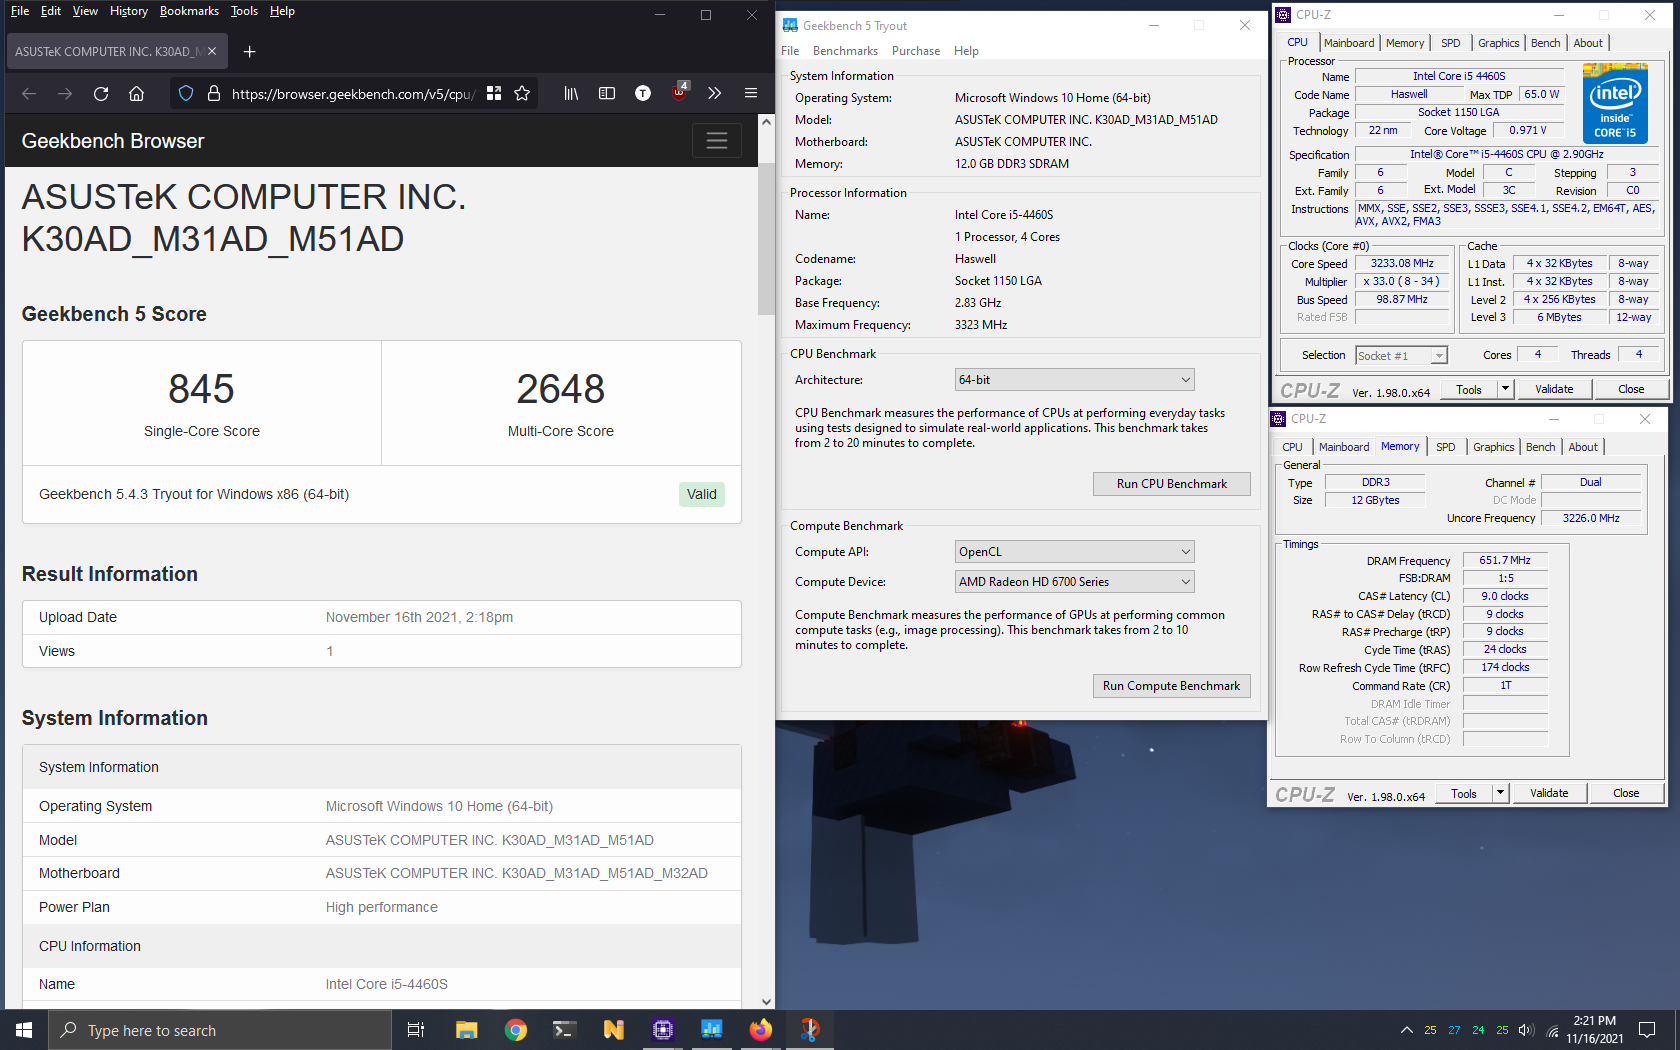The width and height of the screenshot is (1680, 1050).
Task: Open Windows Start menu
Action: pyautogui.click(x=24, y=1030)
